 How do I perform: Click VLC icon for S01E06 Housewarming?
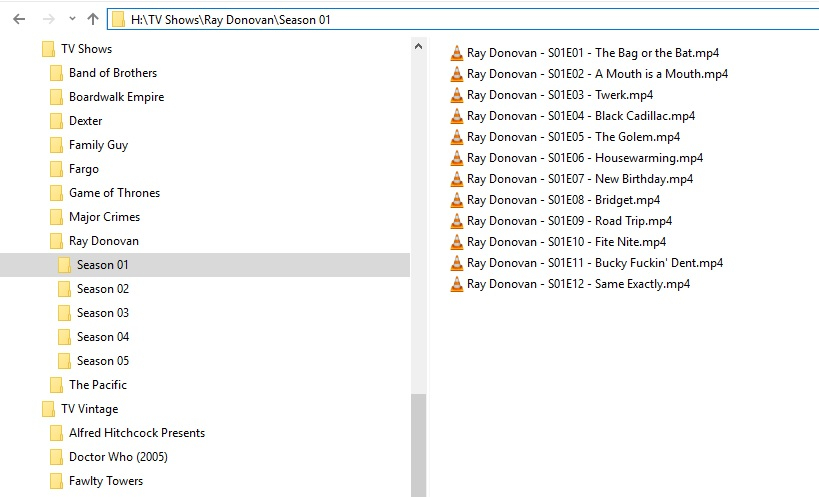(457, 158)
